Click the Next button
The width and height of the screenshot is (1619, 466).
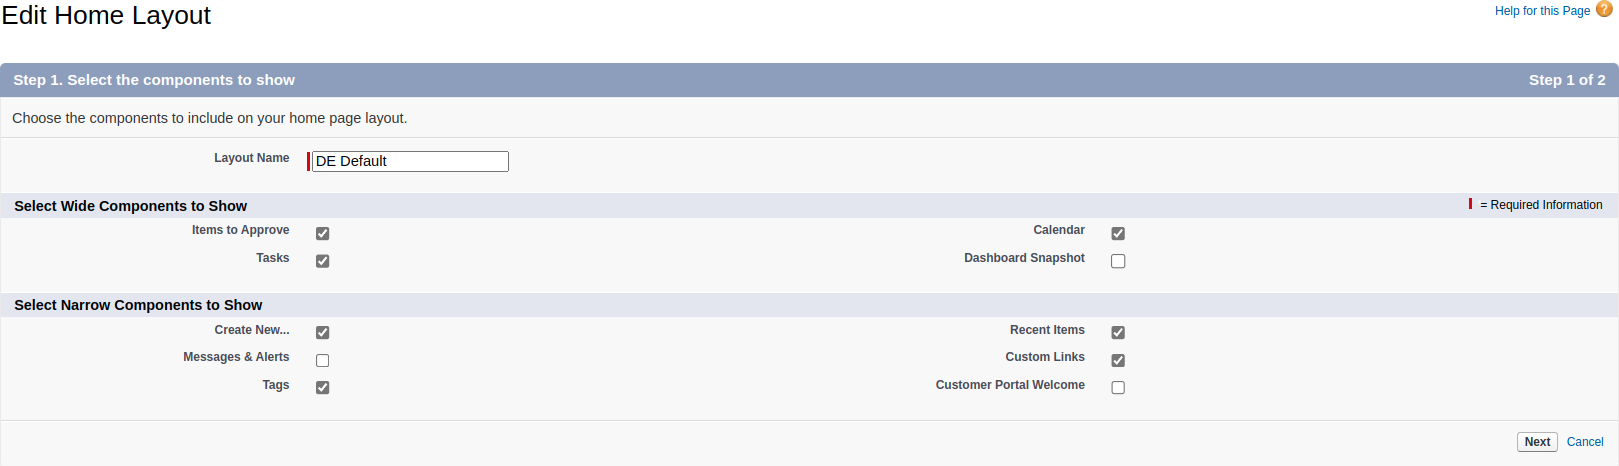tap(1537, 442)
